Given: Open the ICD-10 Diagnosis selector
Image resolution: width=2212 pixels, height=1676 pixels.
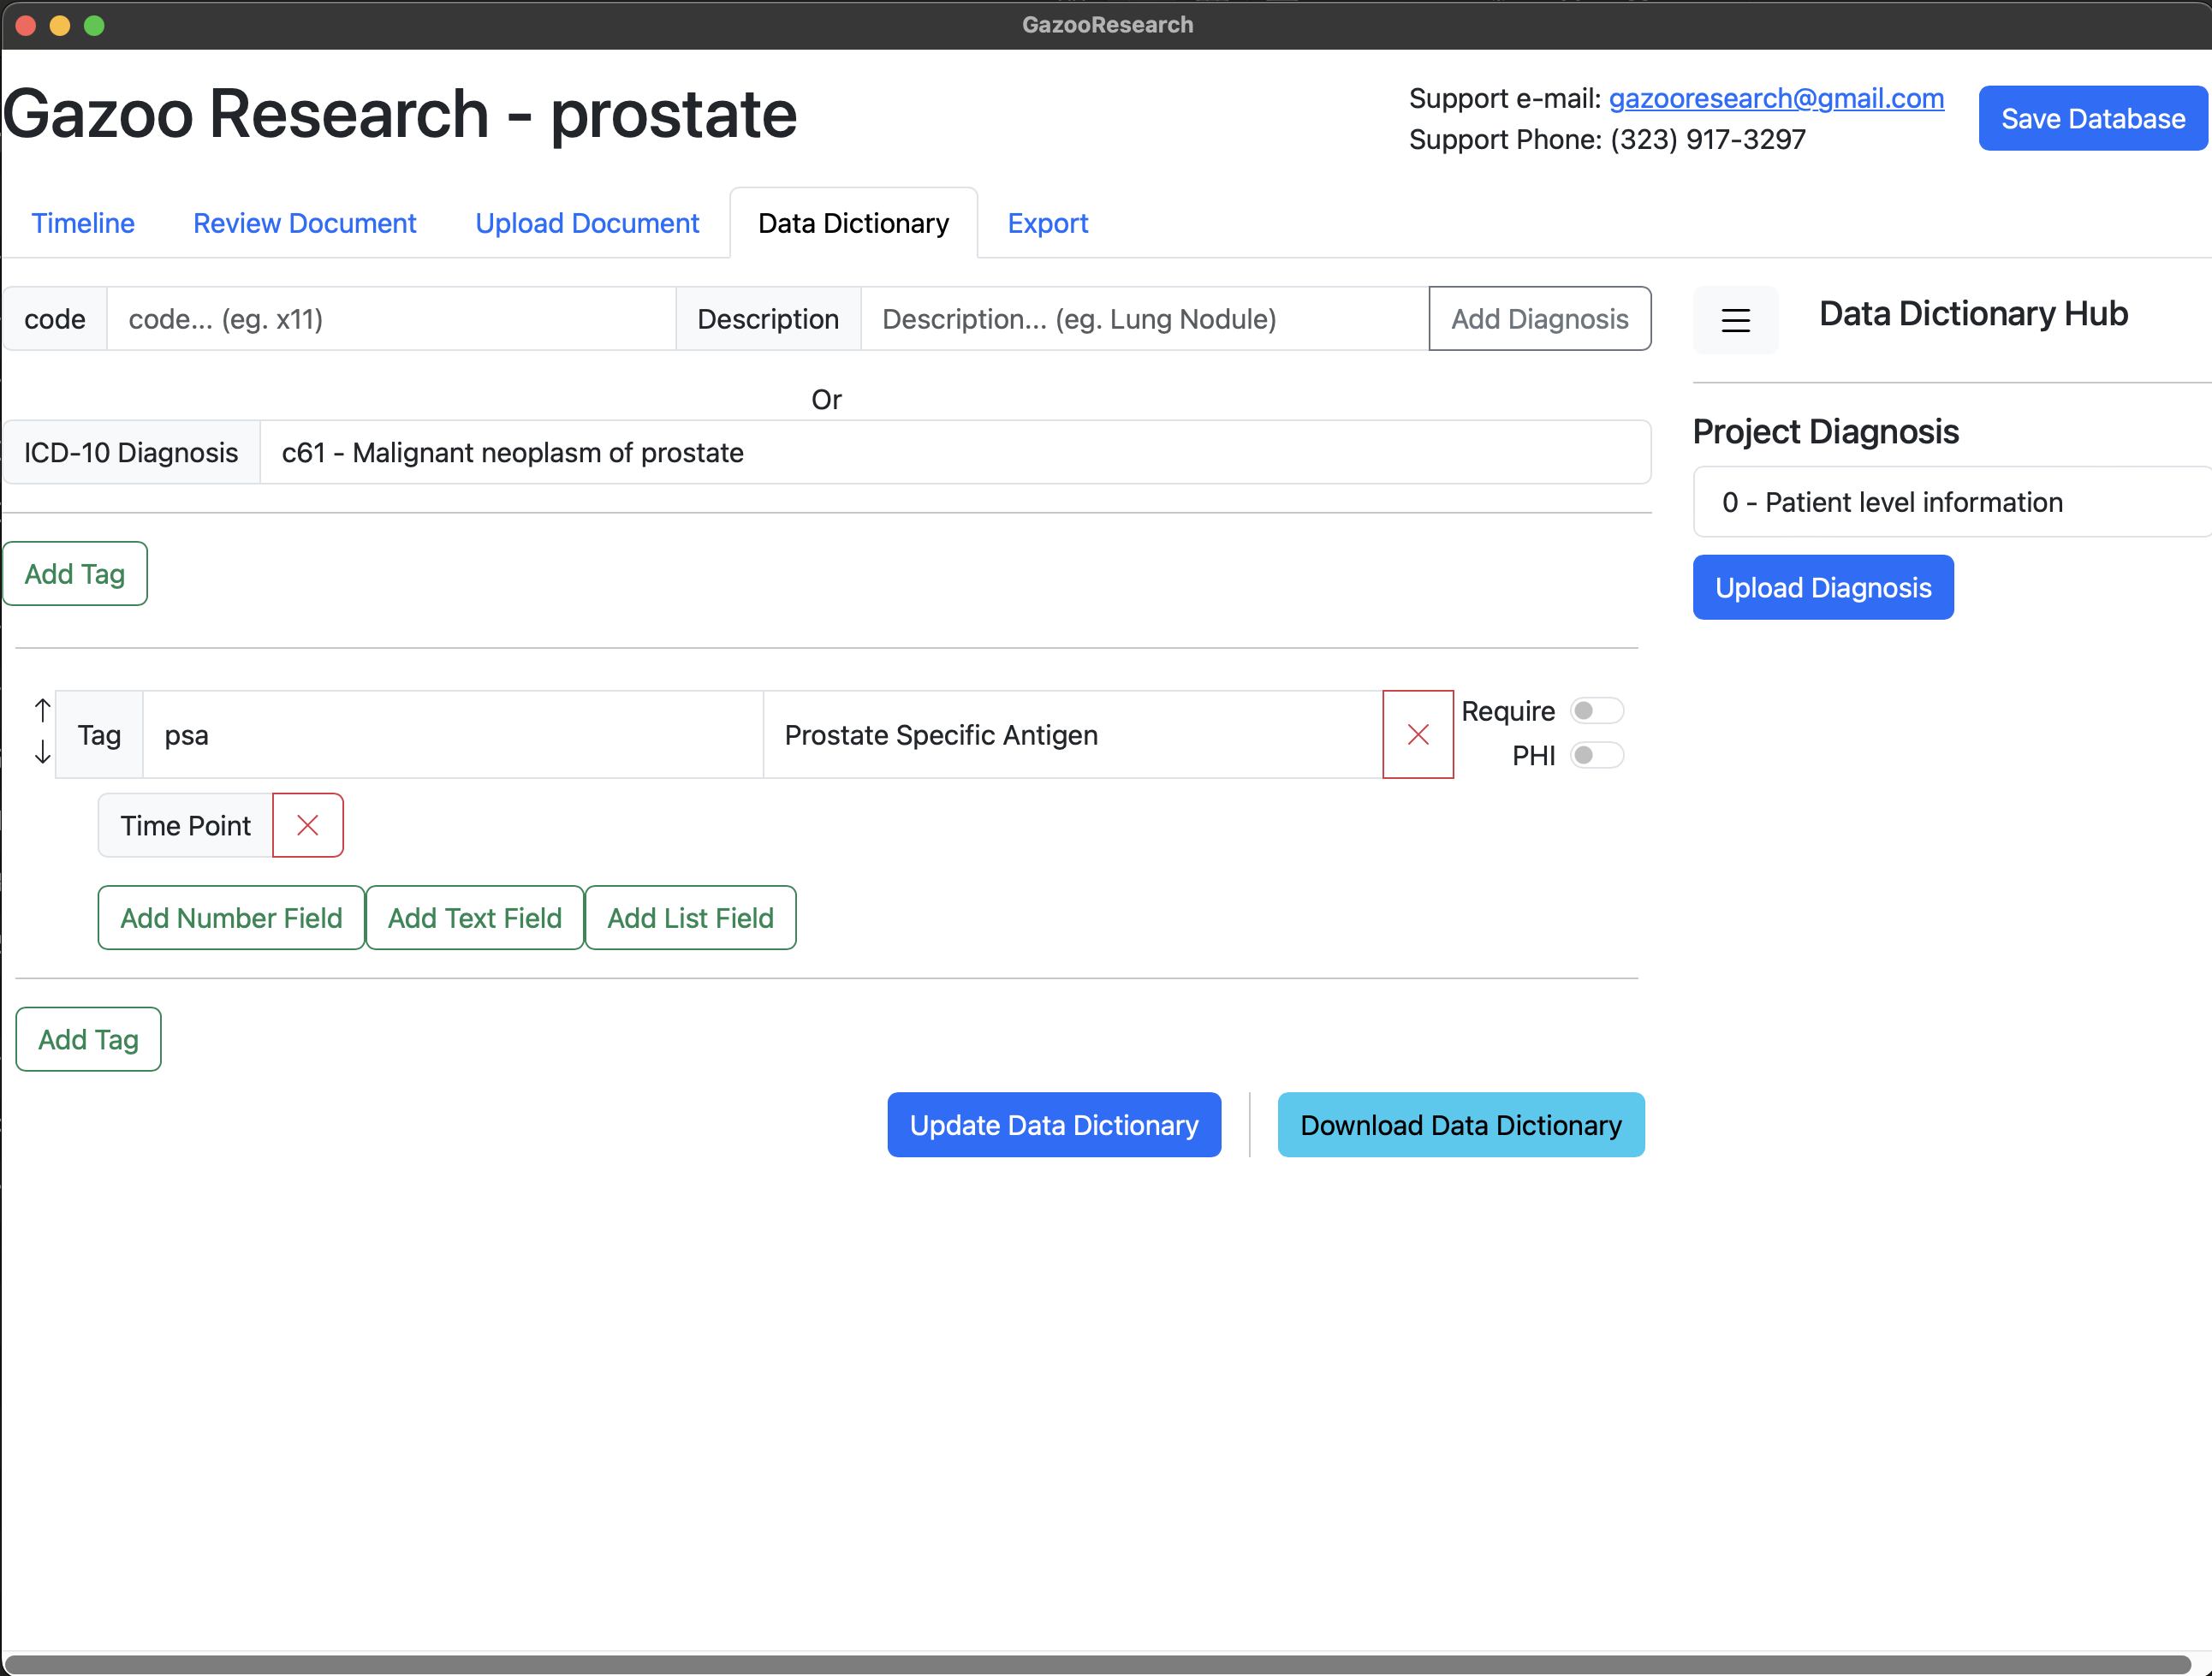Looking at the screenshot, I should click(954, 453).
